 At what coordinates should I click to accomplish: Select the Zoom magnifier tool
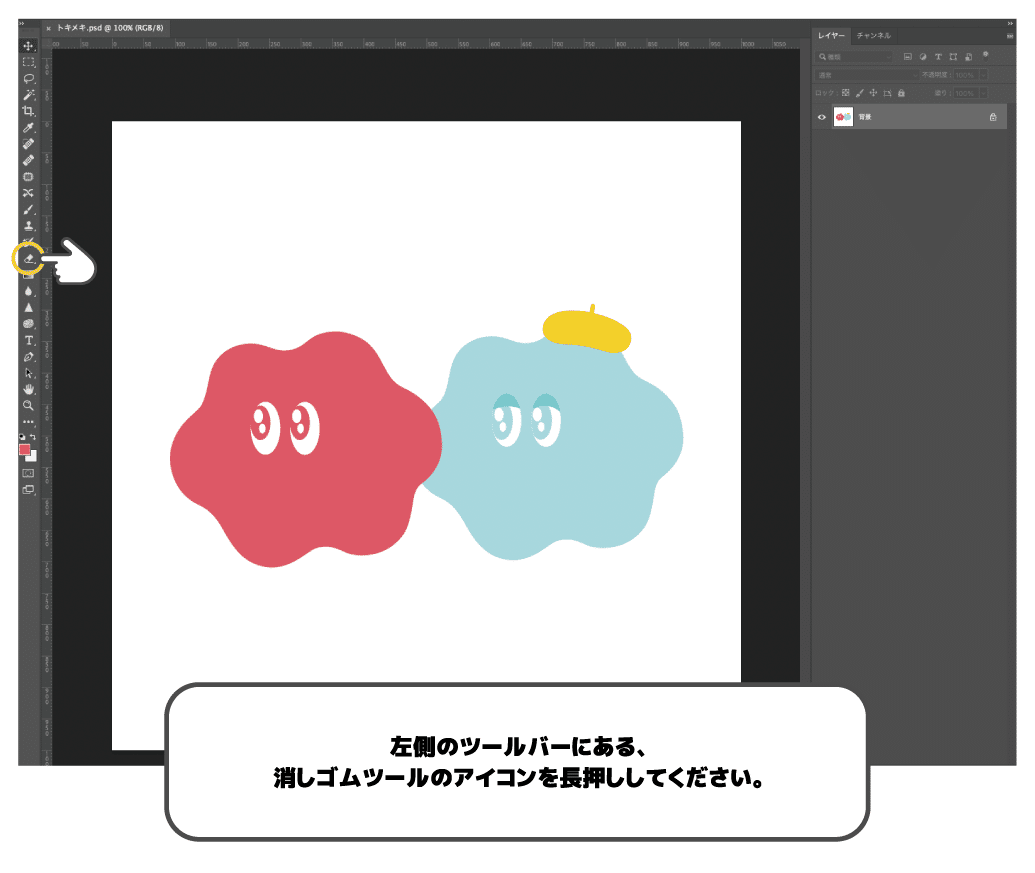(28, 405)
